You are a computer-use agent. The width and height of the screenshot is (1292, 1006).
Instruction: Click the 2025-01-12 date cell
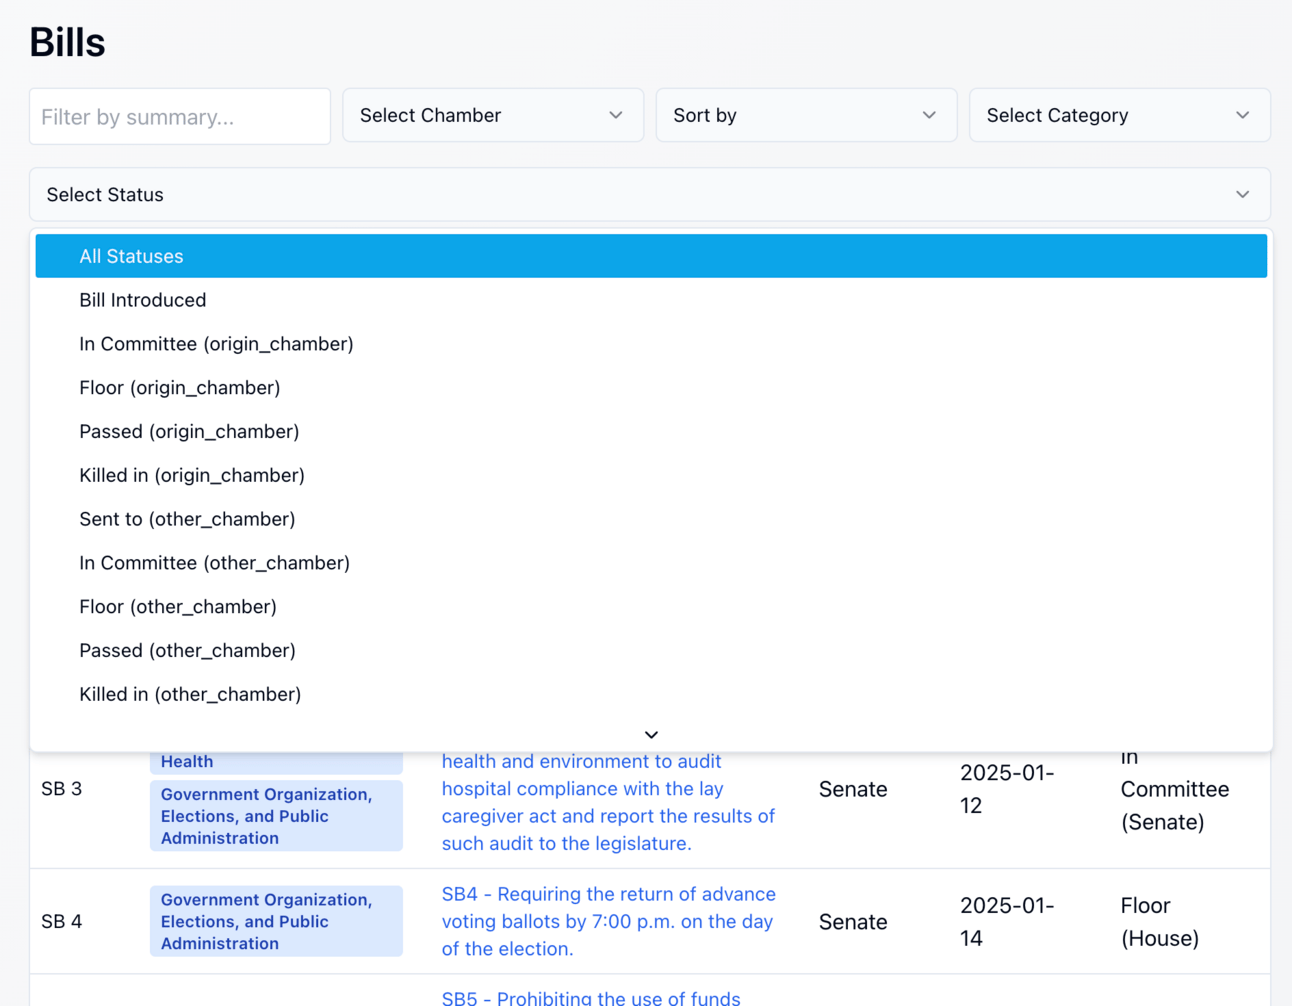[1007, 789]
